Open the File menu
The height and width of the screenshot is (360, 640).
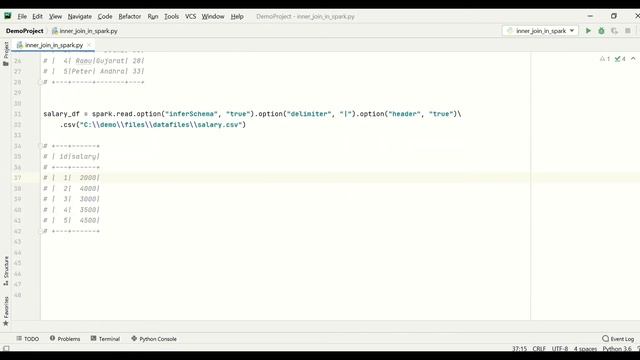[x=22, y=16]
